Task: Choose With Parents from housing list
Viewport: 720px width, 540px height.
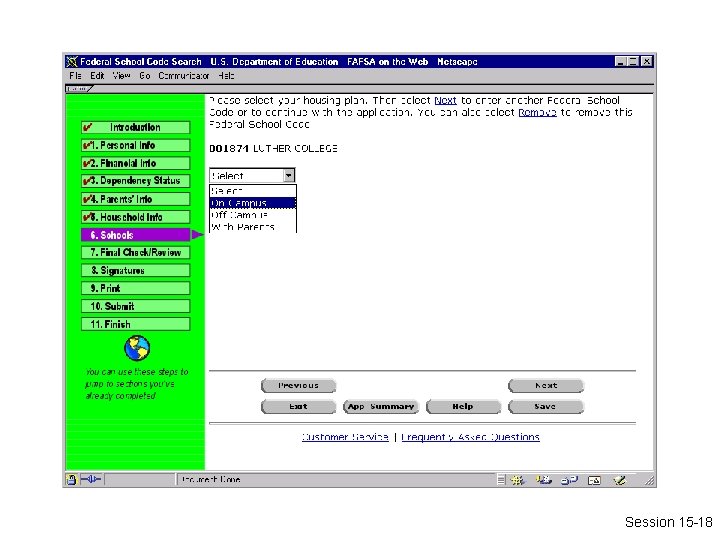Action: coord(253,227)
